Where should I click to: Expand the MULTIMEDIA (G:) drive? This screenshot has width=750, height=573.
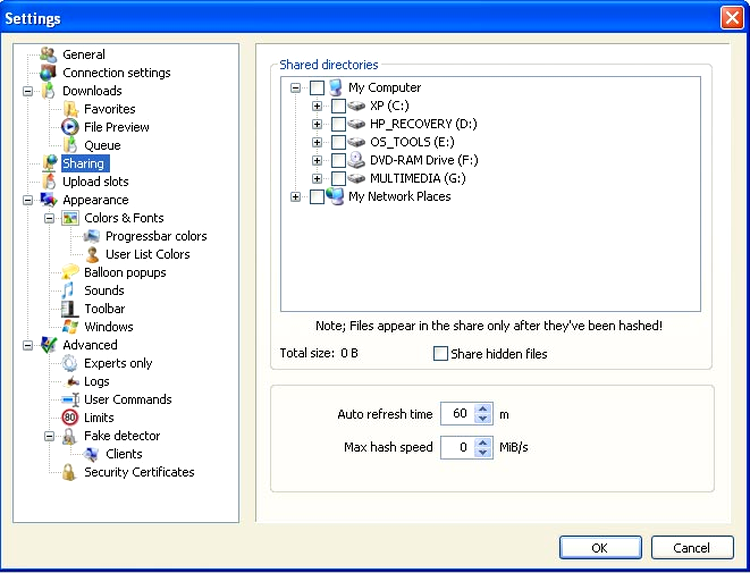click(317, 178)
